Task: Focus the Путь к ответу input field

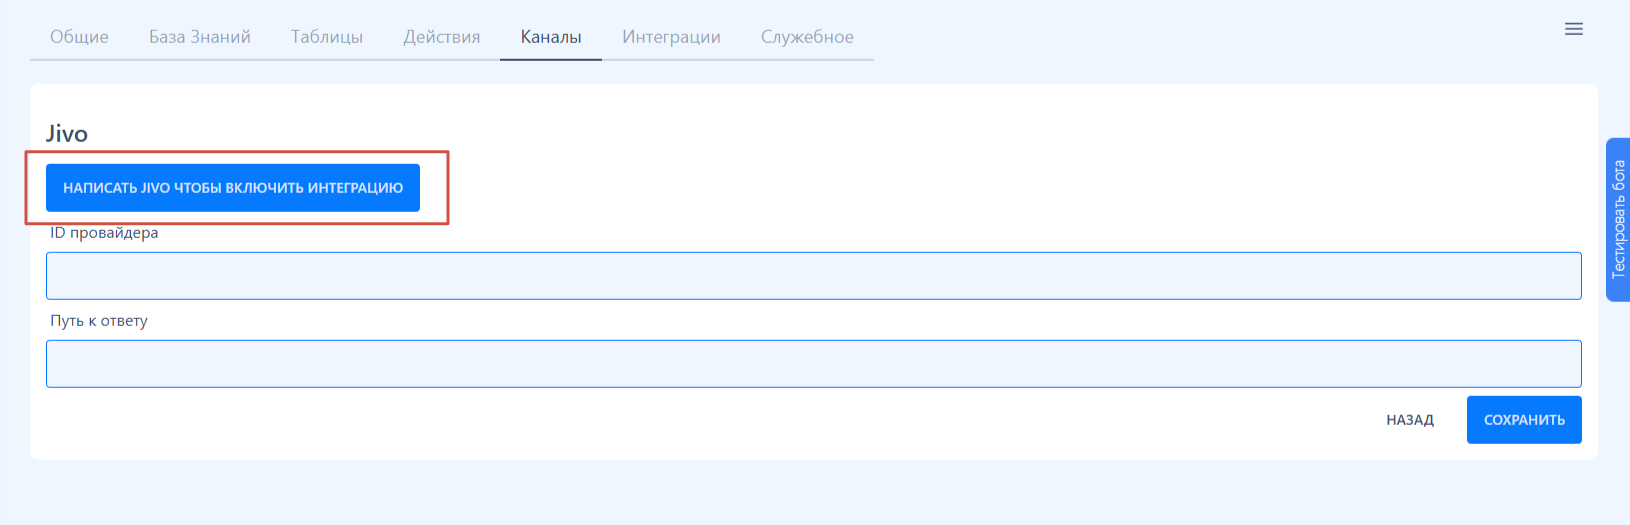Action: pos(814,364)
